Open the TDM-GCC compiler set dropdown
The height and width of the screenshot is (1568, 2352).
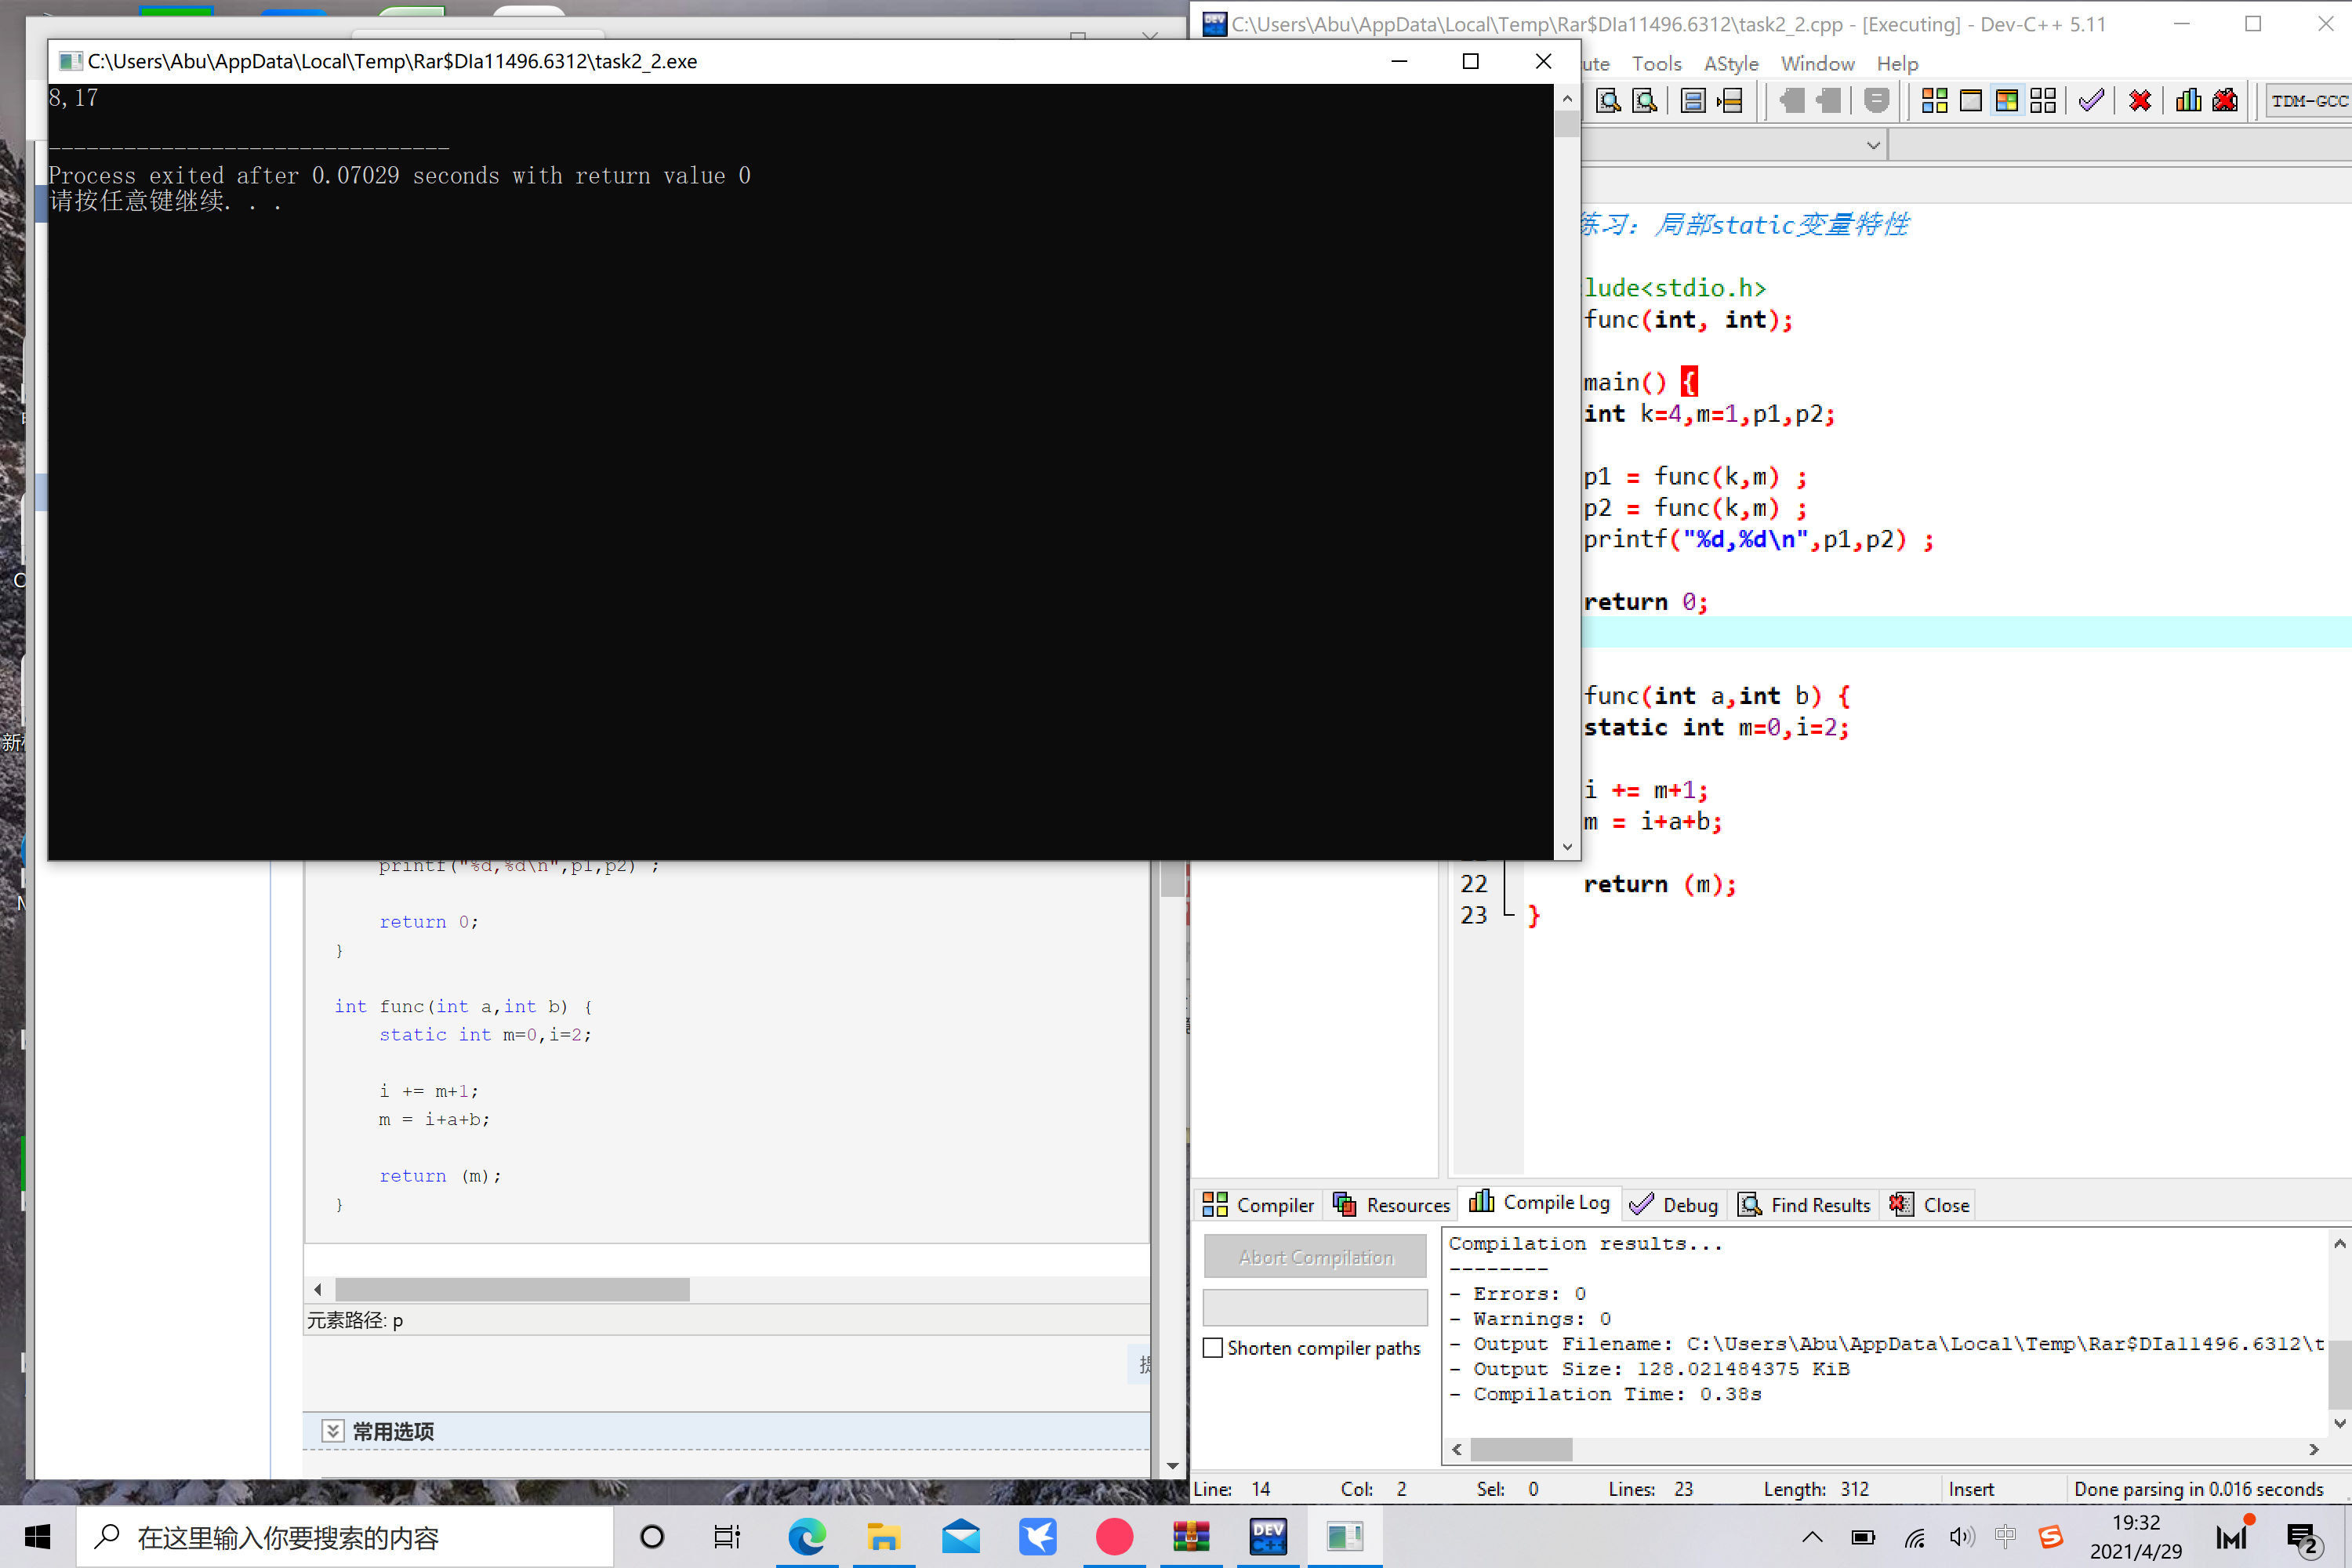point(2308,101)
